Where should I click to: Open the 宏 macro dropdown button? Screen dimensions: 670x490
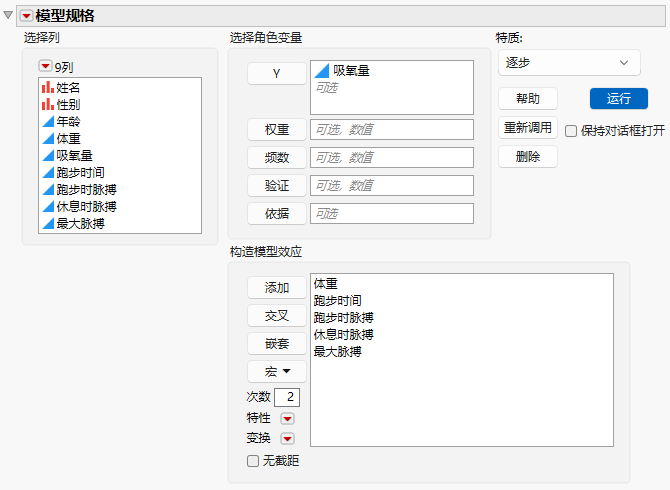pyautogui.click(x=277, y=372)
